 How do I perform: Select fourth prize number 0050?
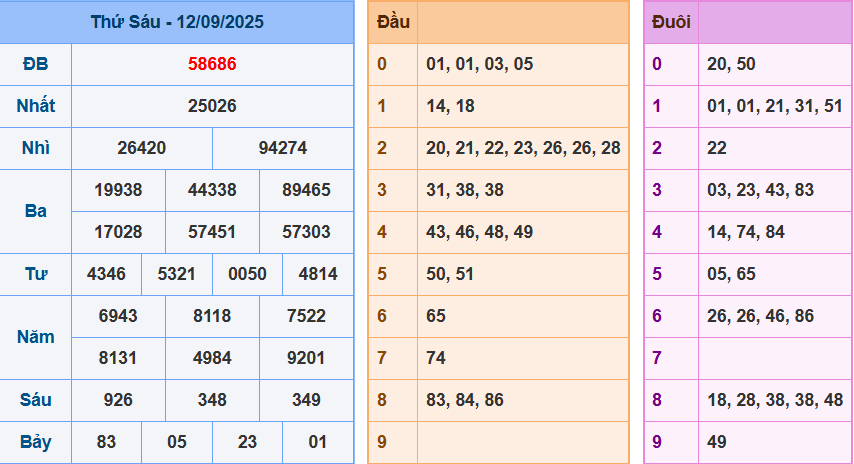[x=247, y=273]
